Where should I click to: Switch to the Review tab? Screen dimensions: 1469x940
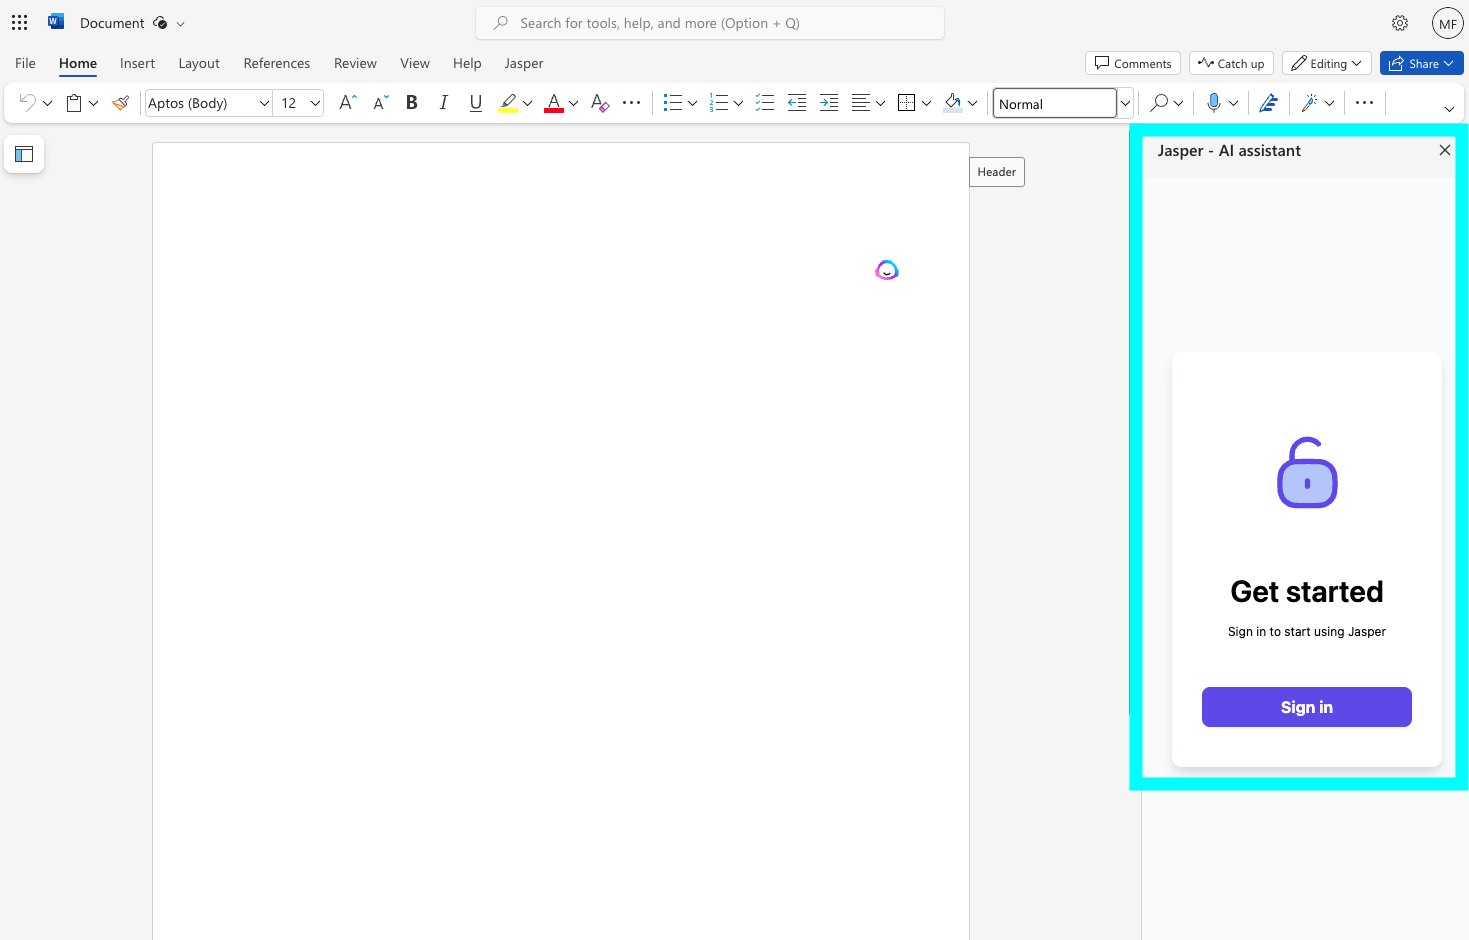point(355,63)
